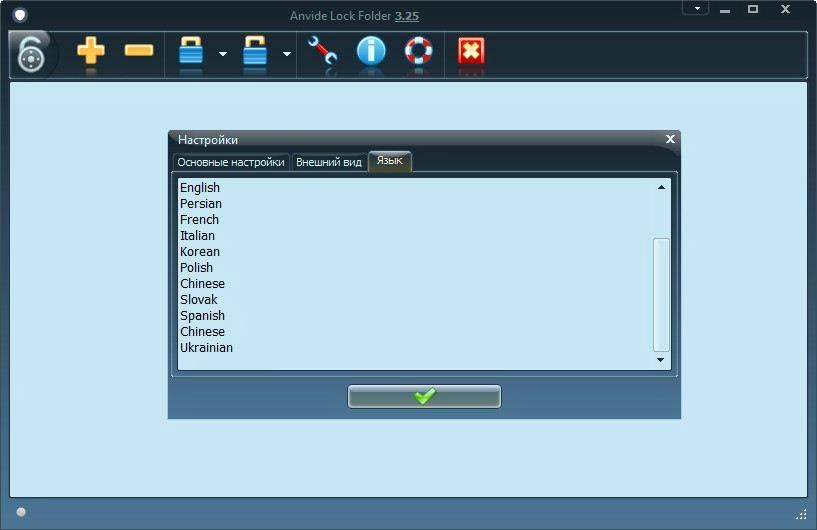The width and height of the screenshot is (817, 530).
Task: Select the Язык tab
Action: tap(390, 161)
